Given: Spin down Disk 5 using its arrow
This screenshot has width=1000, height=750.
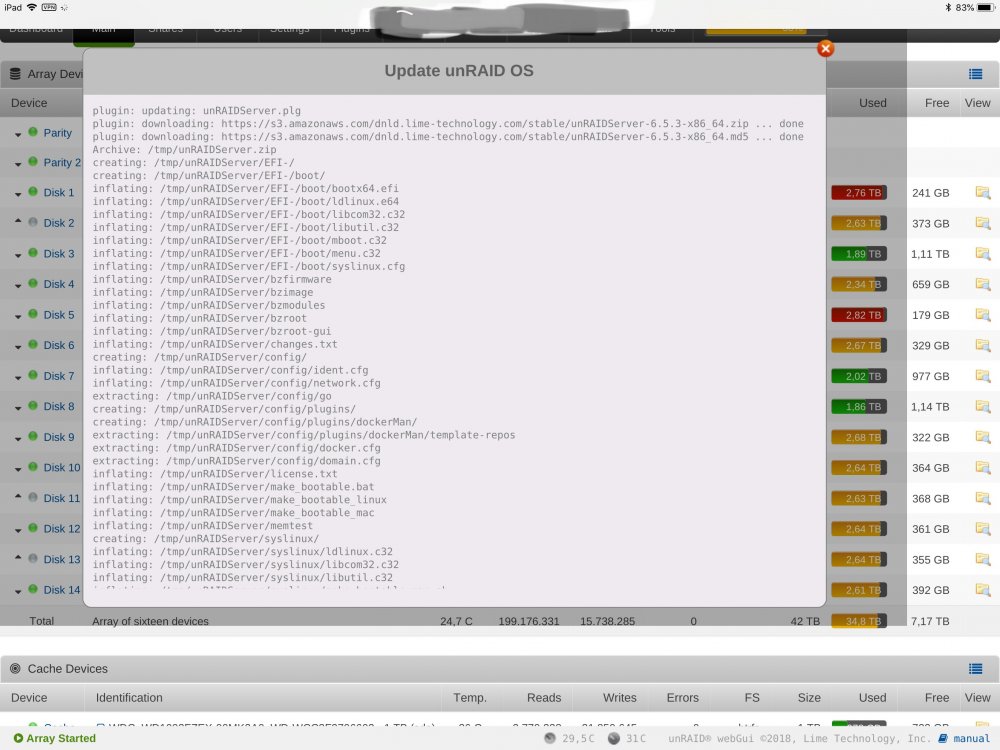Looking at the screenshot, I should (18, 317).
